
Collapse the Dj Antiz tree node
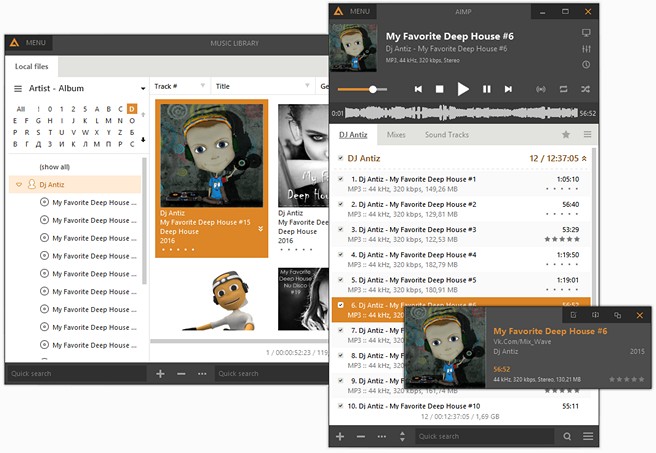[x=19, y=184]
